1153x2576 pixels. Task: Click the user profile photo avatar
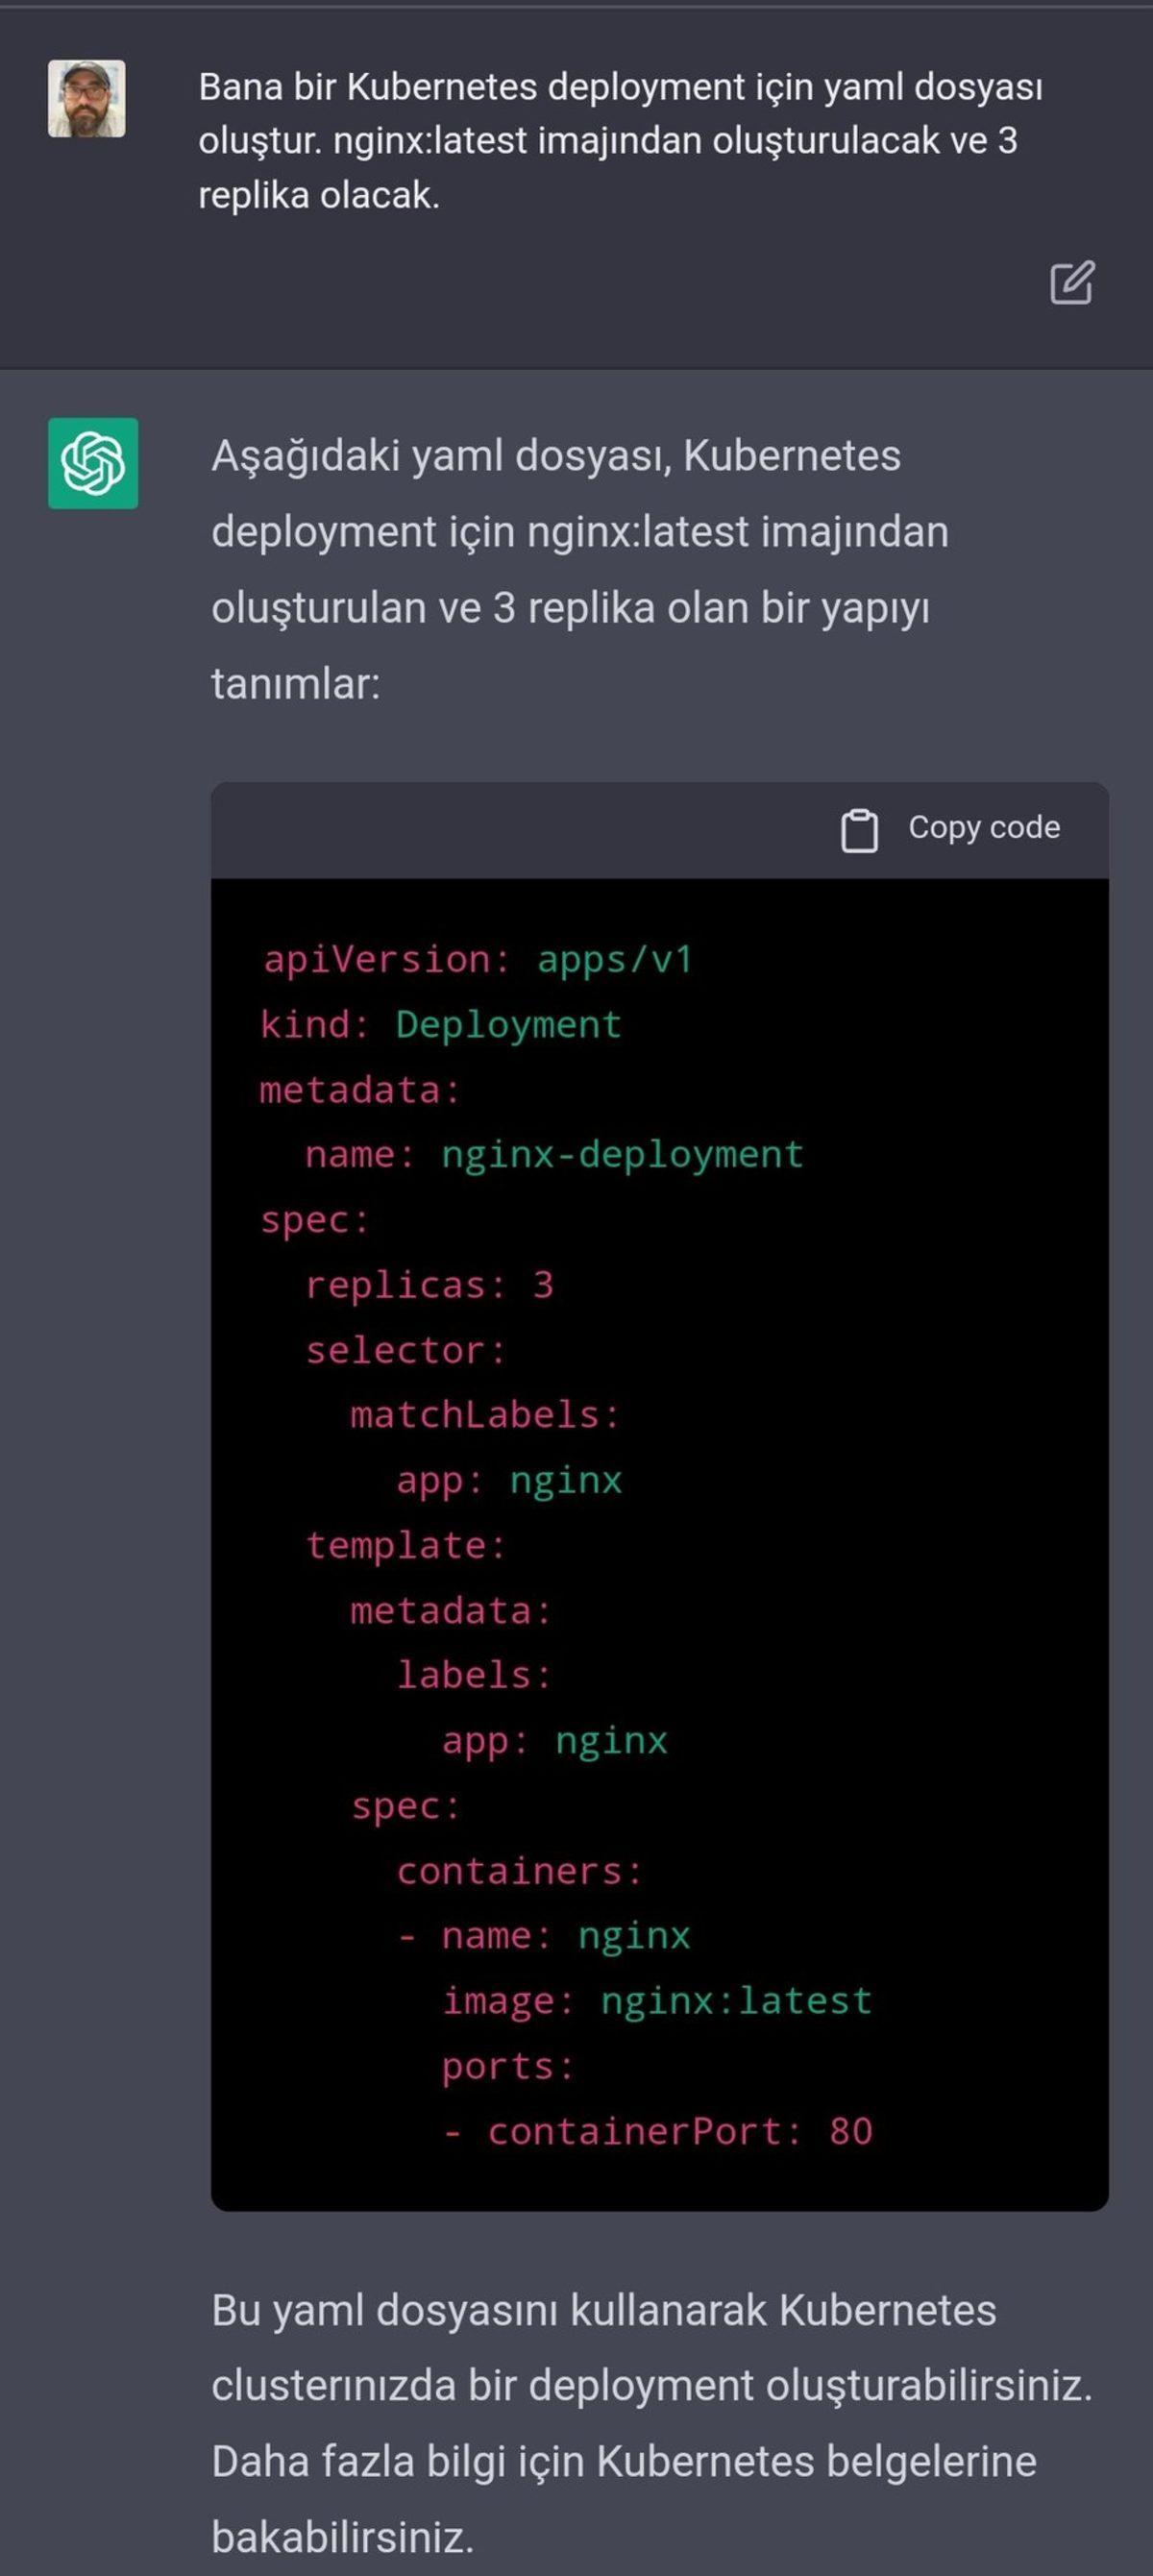87,98
